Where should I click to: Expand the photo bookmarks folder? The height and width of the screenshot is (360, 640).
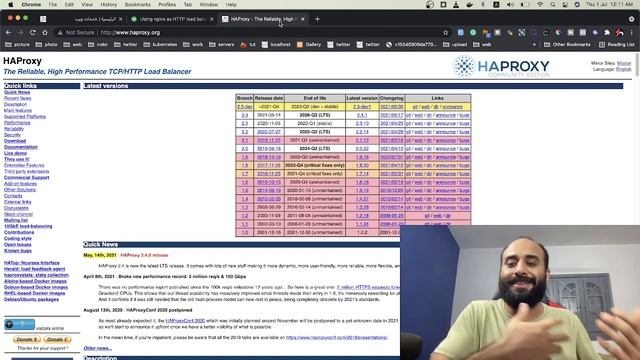[x=47, y=44]
